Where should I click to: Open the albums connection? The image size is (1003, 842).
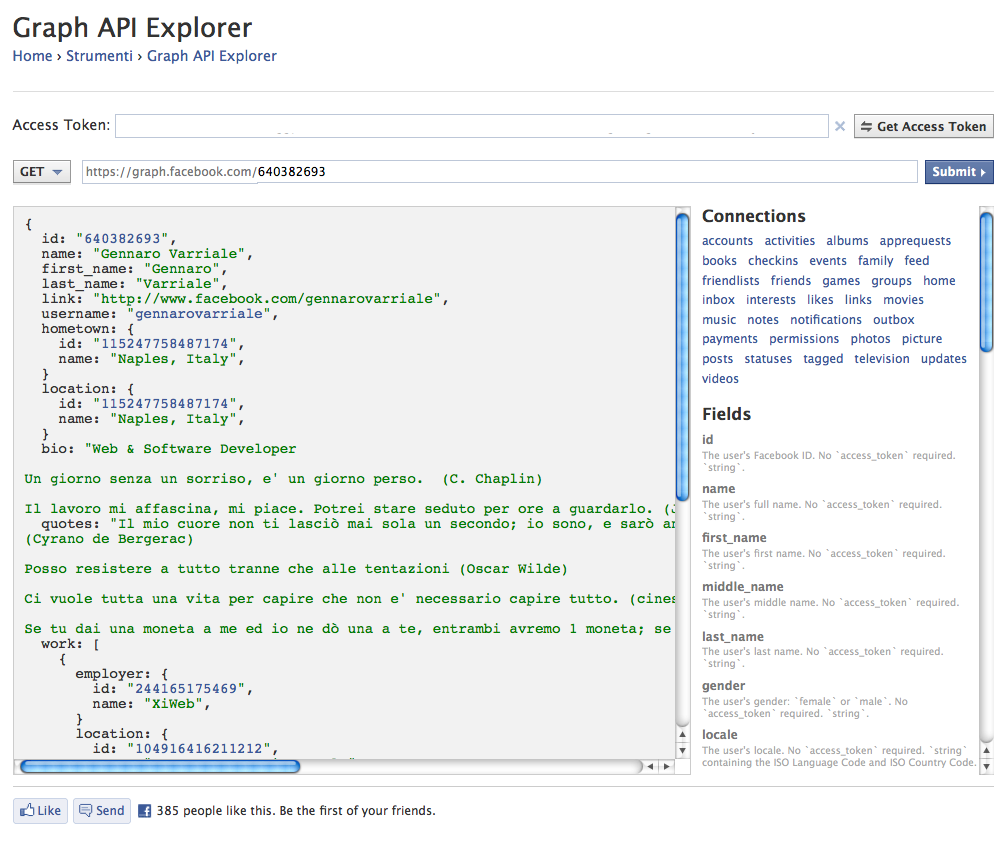(847, 241)
